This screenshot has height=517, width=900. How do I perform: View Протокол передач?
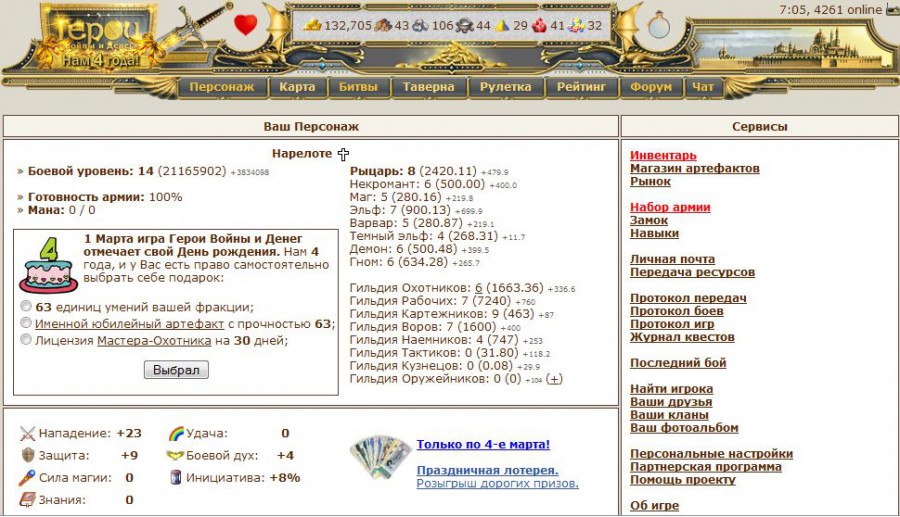coord(688,298)
